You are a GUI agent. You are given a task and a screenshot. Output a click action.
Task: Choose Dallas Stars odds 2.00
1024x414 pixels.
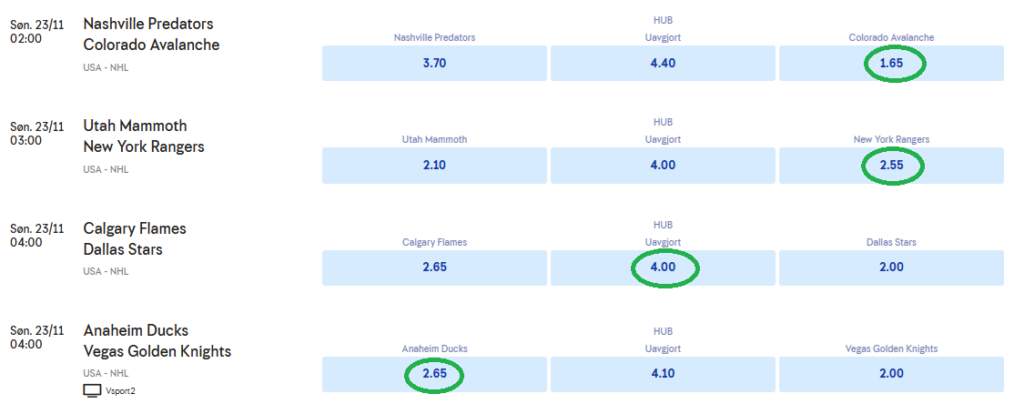tap(891, 268)
